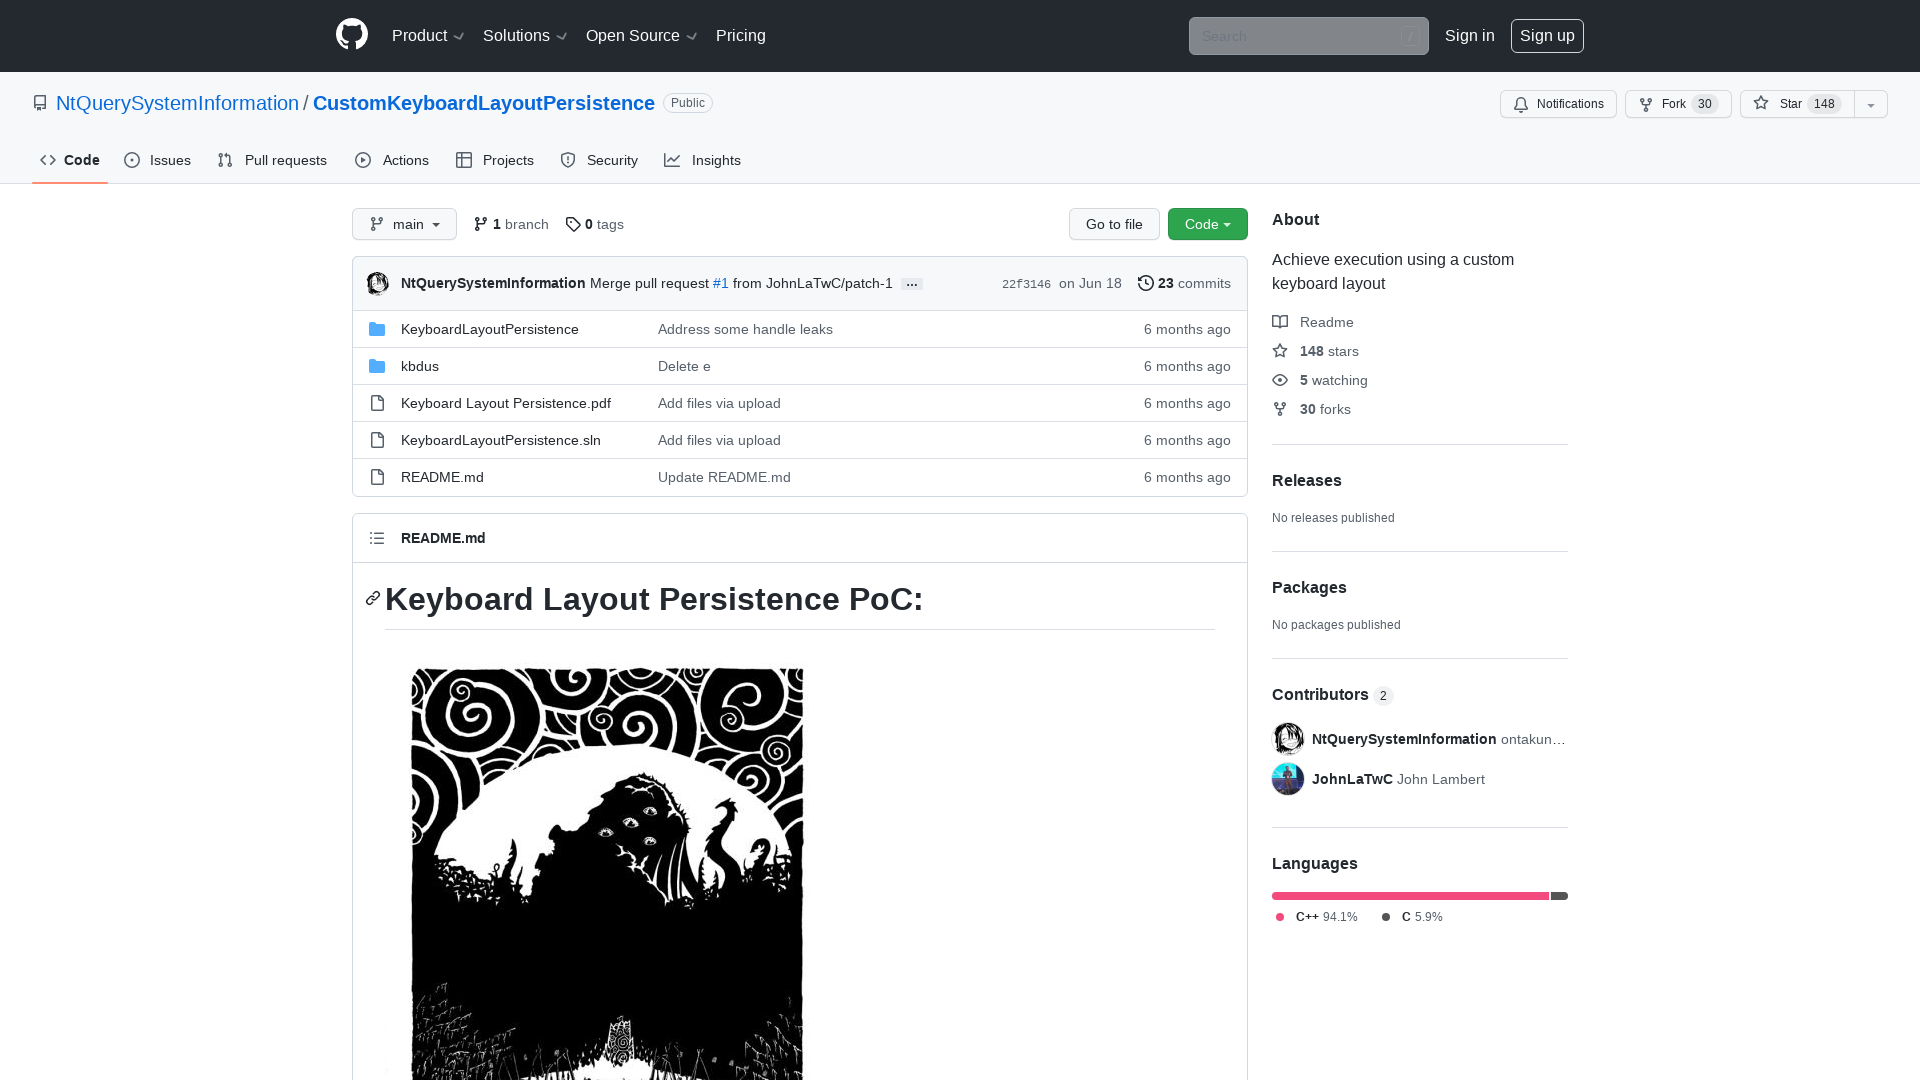Open 'Address some handle leaks' commit message

745,329
